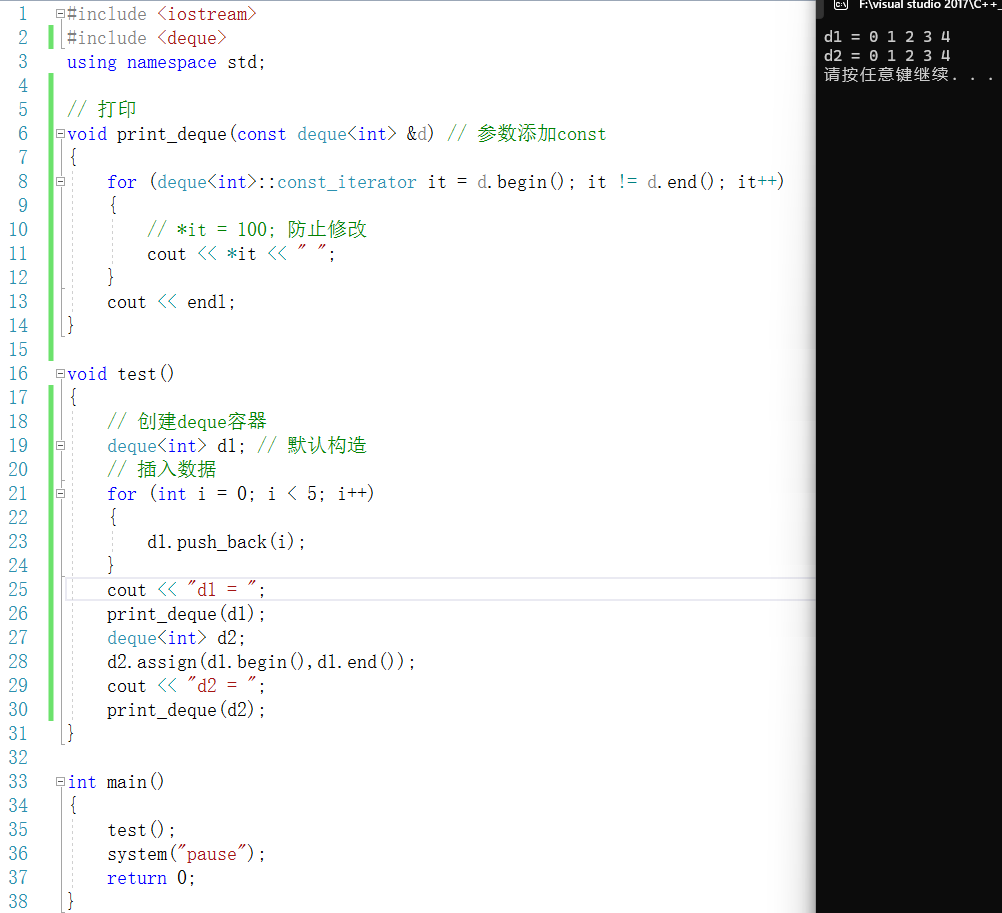Viewport: 1002px width, 913px height.
Task: Click the 'deque<int> d2;' declaration
Action: coord(176,638)
